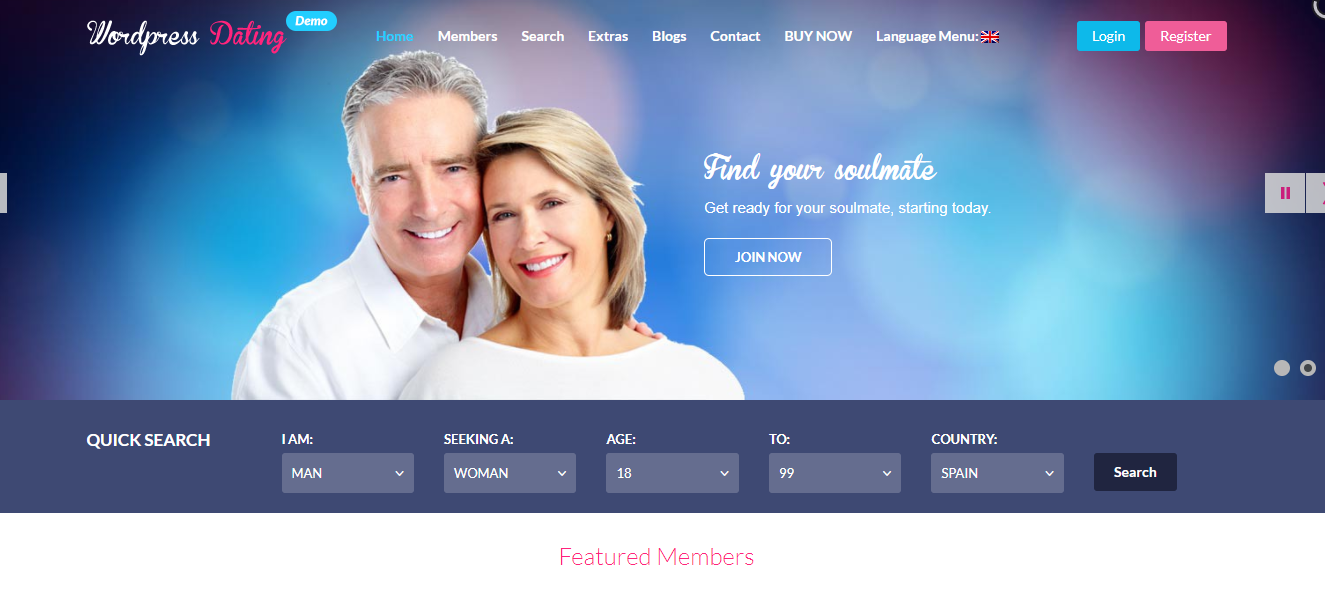Image resolution: width=1325 pixels, height=595 pixels.
Task: Click the JOIN NOW button
Action: coord(768,257)
